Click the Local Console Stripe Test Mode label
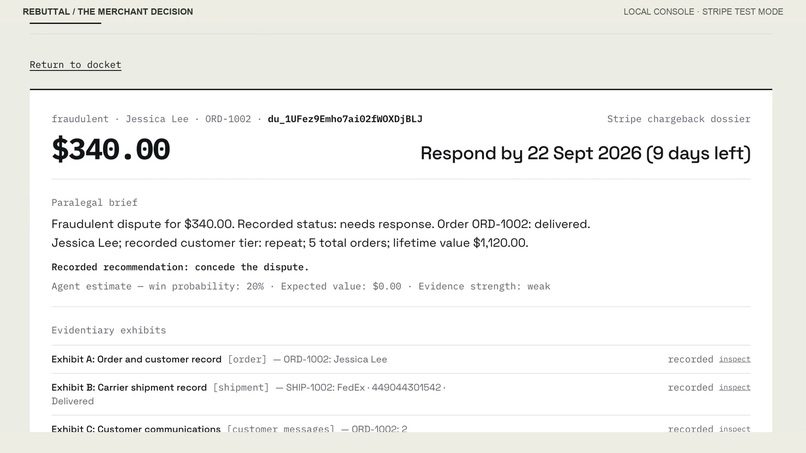The height and width of the screenshot is (453, 806). point(703,11)
